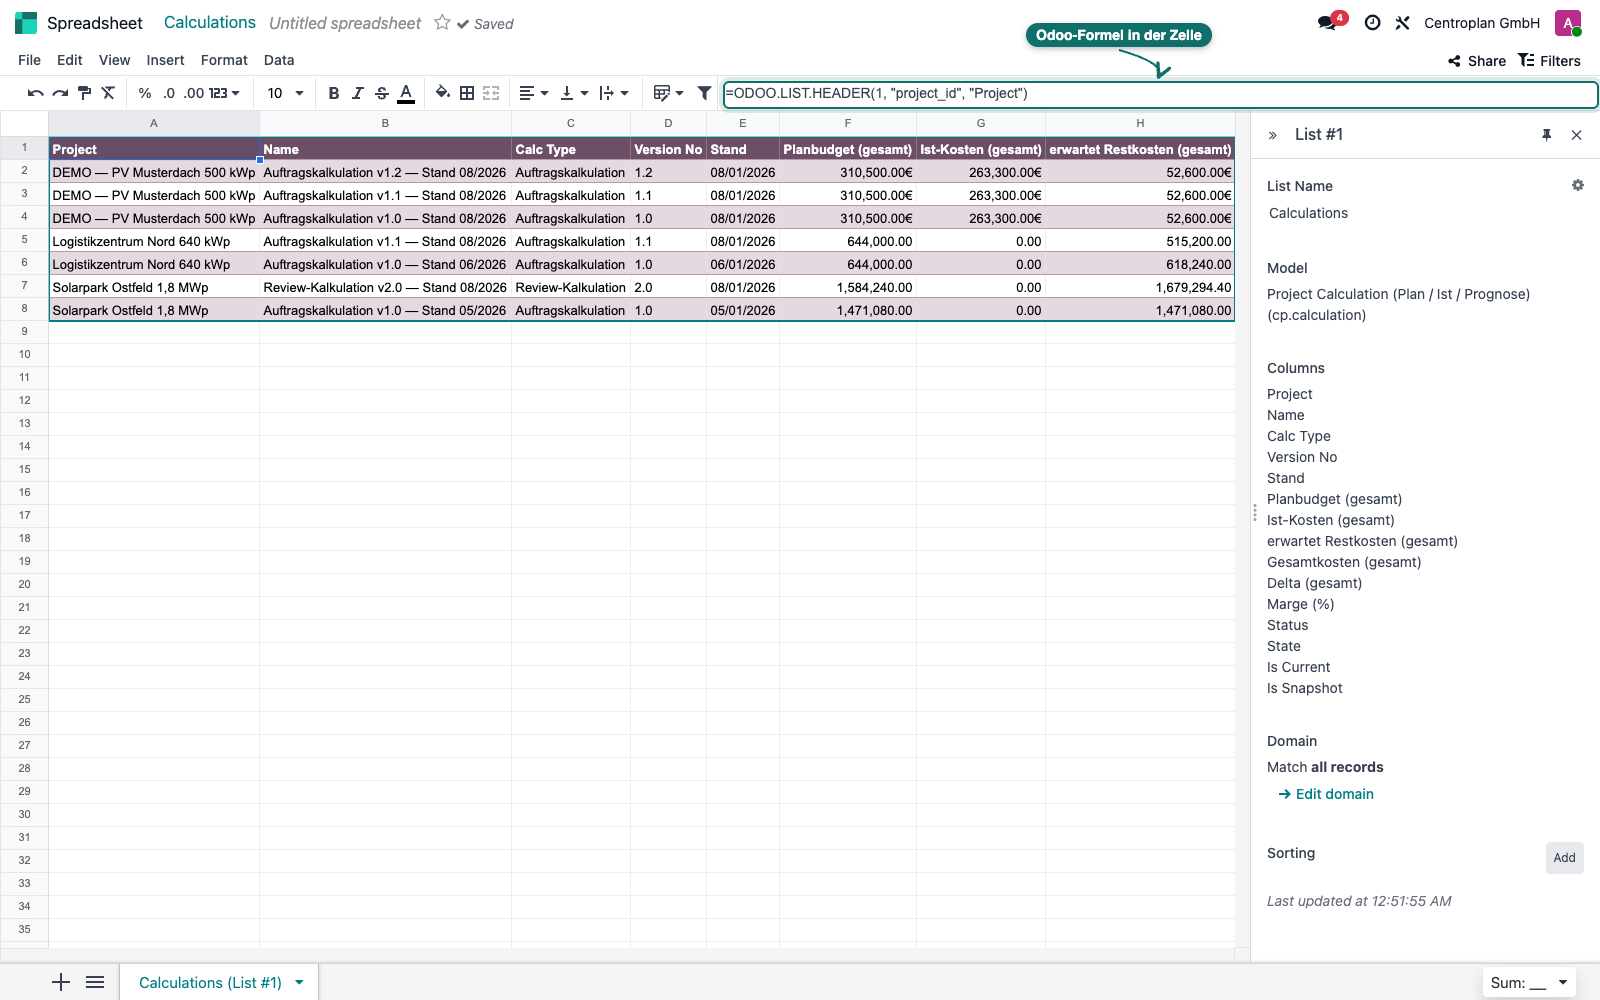Open the vertical align dropdown
The image size is (1600, 1000).
(x=573, y=93)
